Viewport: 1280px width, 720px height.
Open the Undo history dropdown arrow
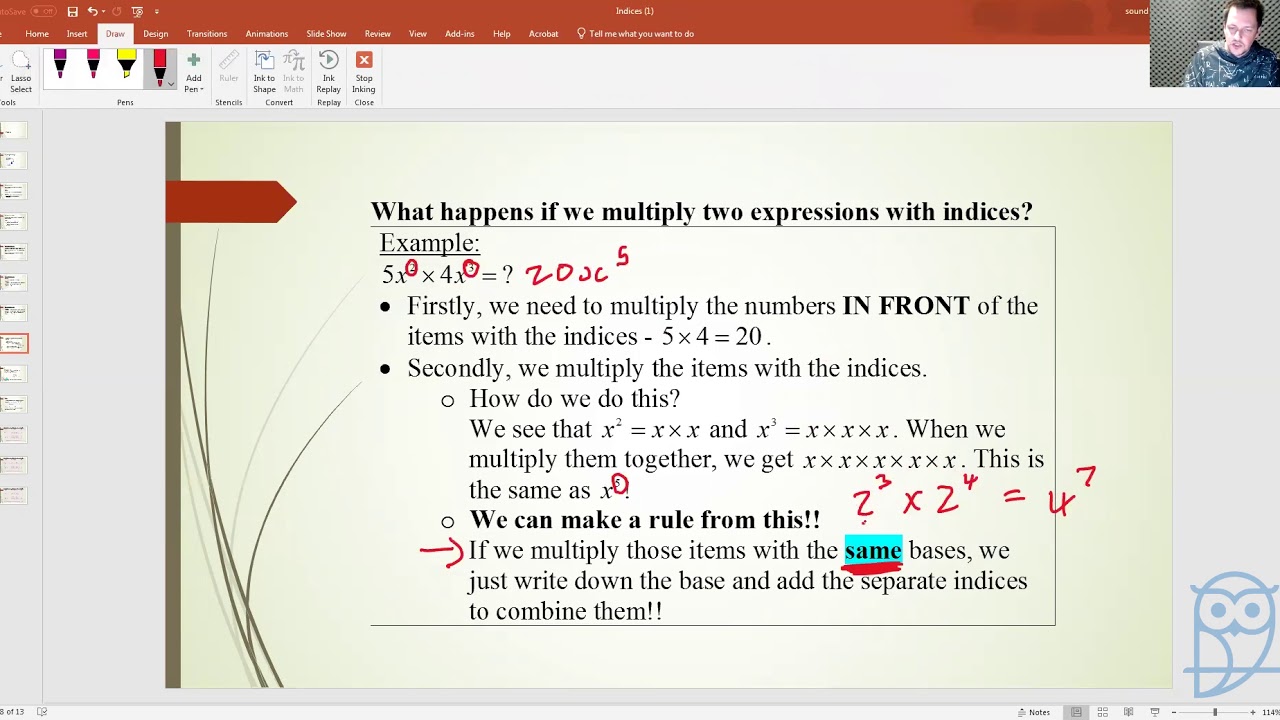pos(102,11)
